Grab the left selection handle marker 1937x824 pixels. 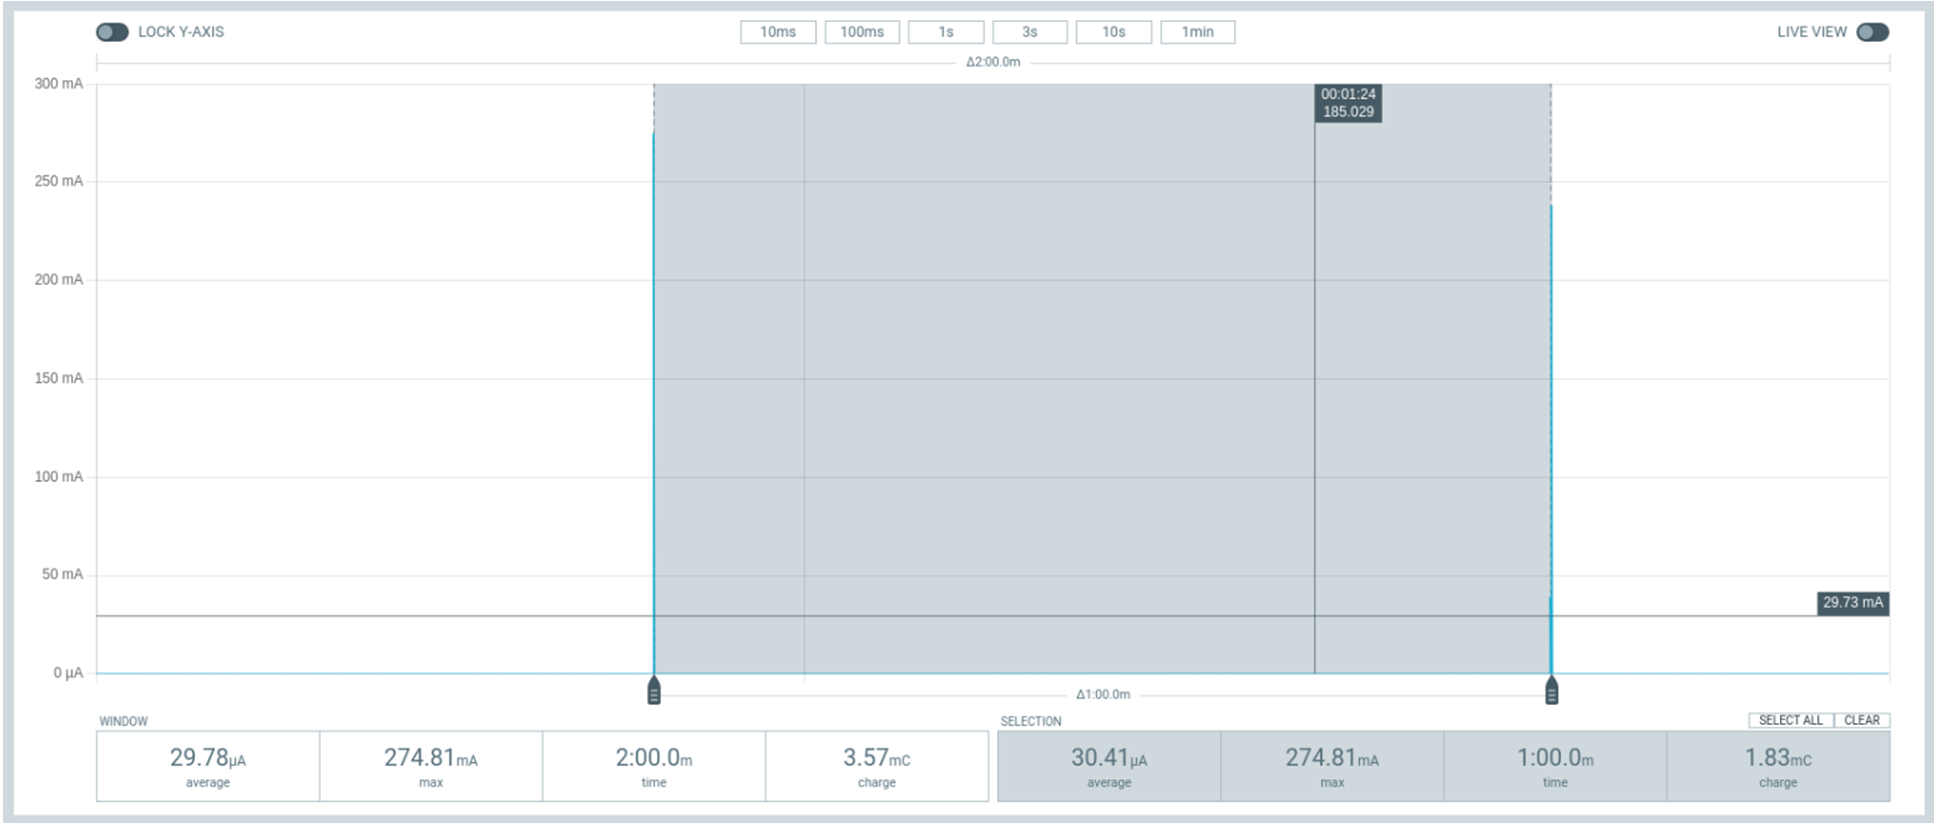click(654, 690)
